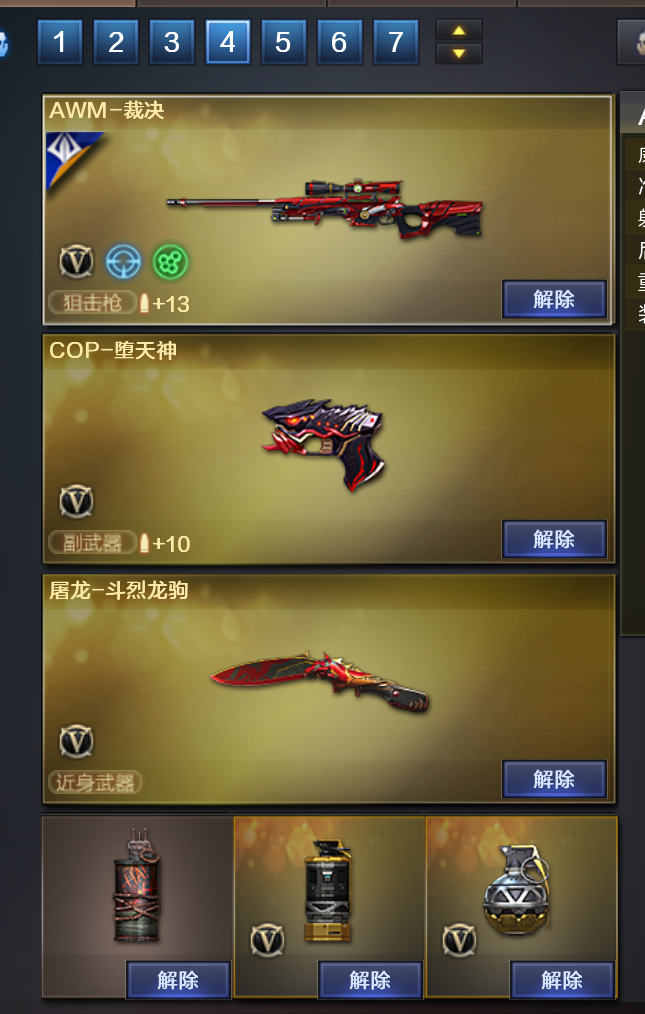Click the V badge on the silver grenade
Viewport: 645px width, 1014px height.
(x=459, y=940)
